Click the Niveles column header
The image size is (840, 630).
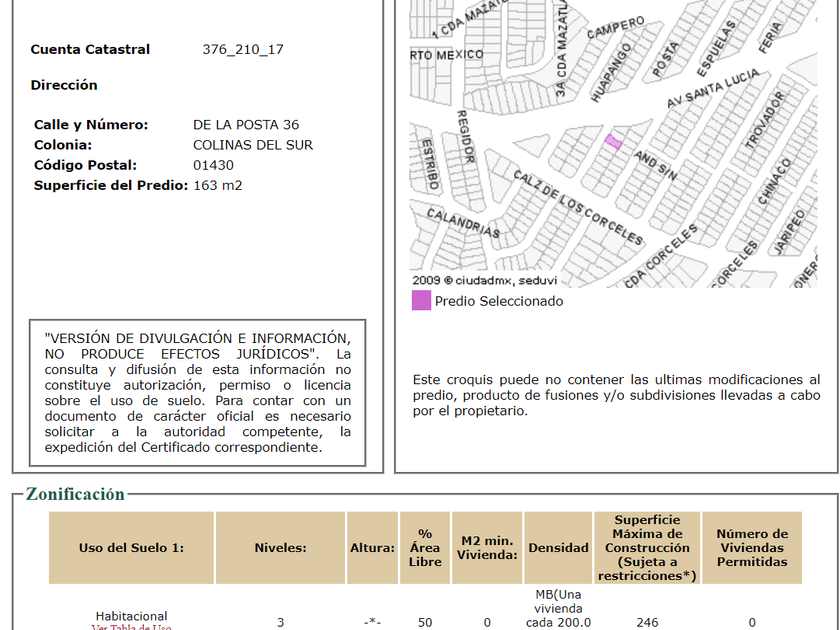[280, 548]
